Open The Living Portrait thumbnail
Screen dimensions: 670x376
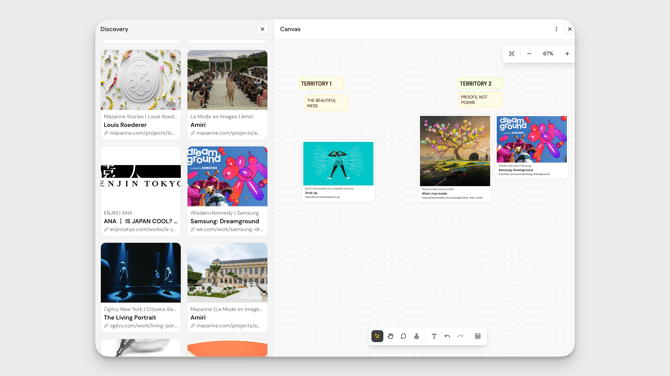pos(141,273)
